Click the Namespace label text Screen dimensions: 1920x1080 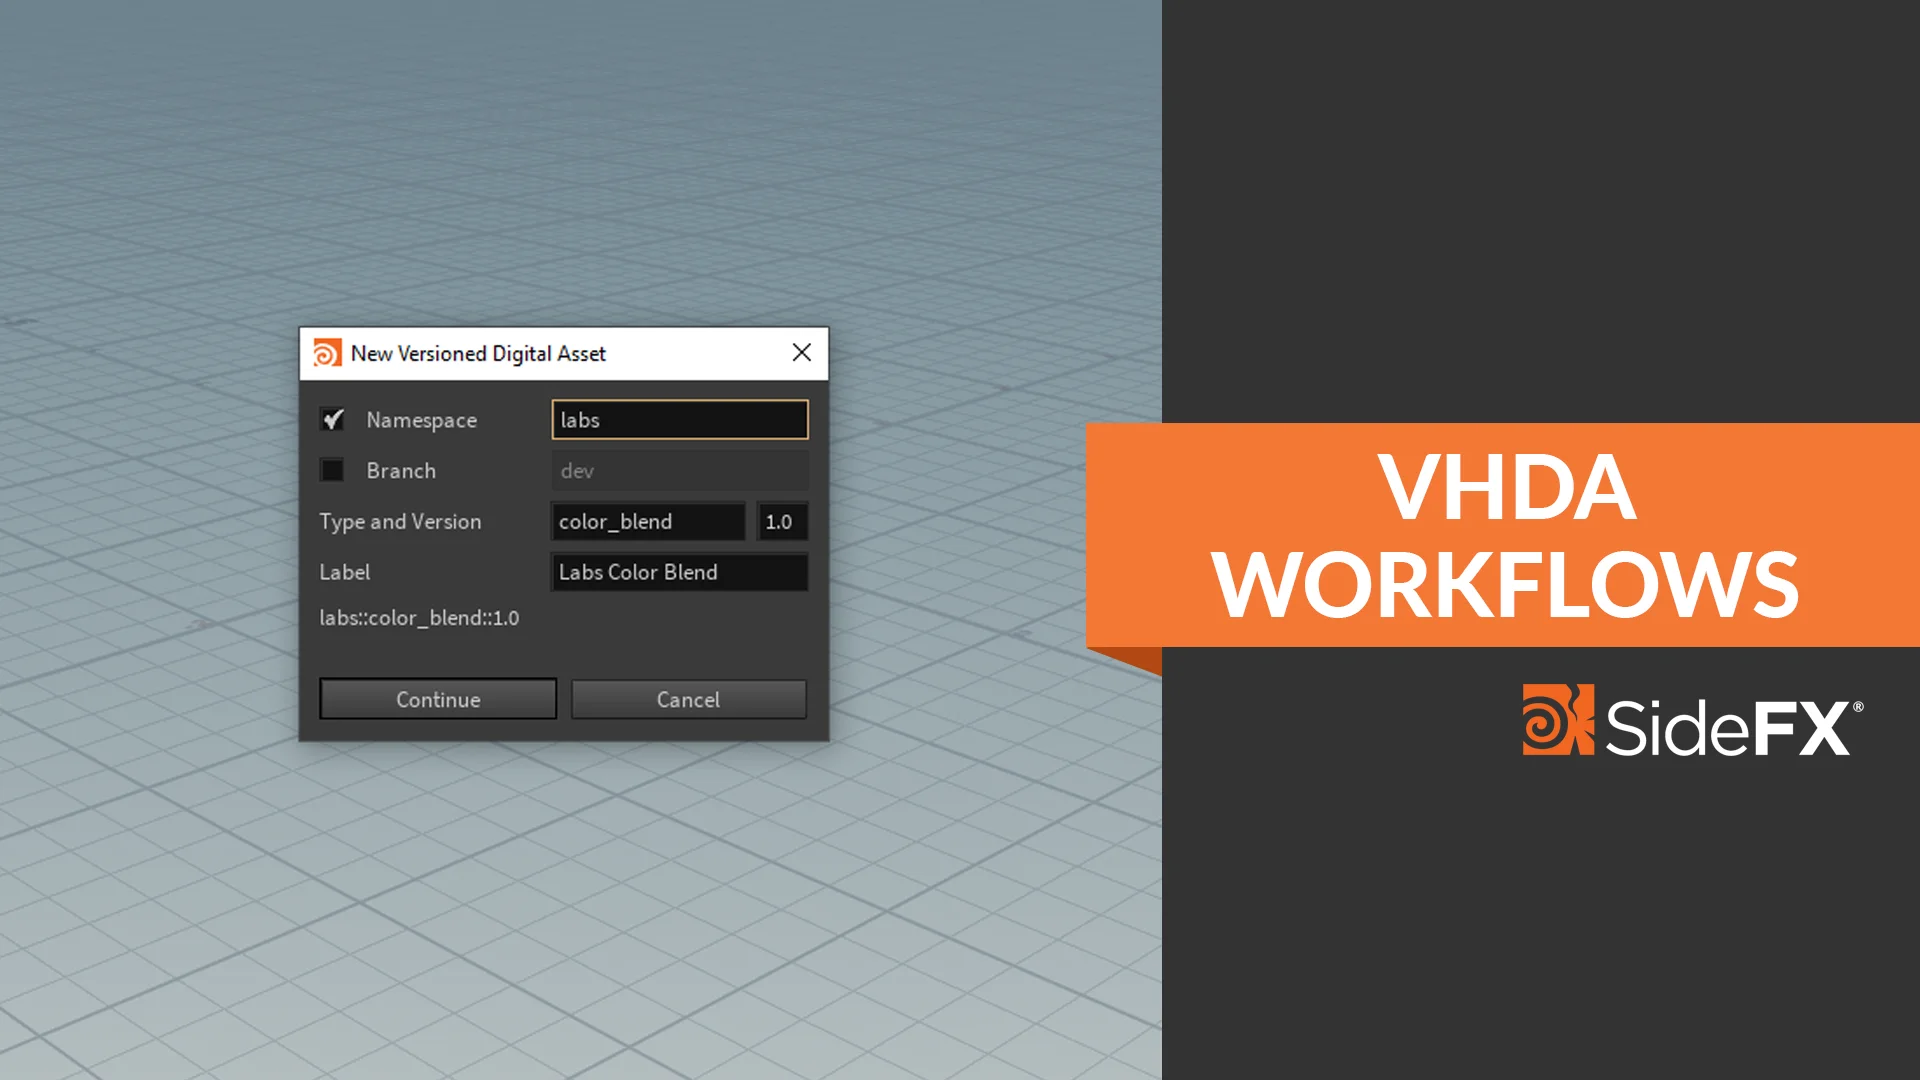421,421
